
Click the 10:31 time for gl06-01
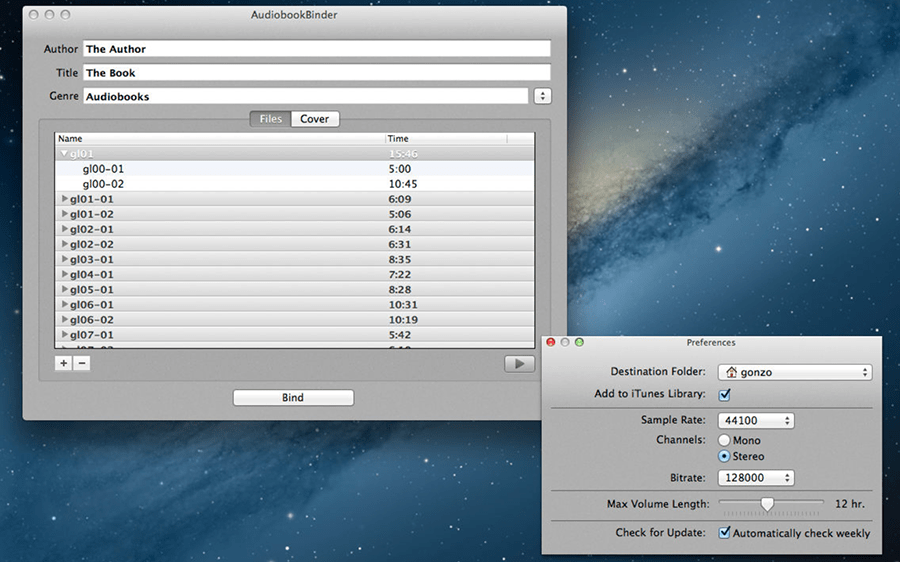(403, 304)
